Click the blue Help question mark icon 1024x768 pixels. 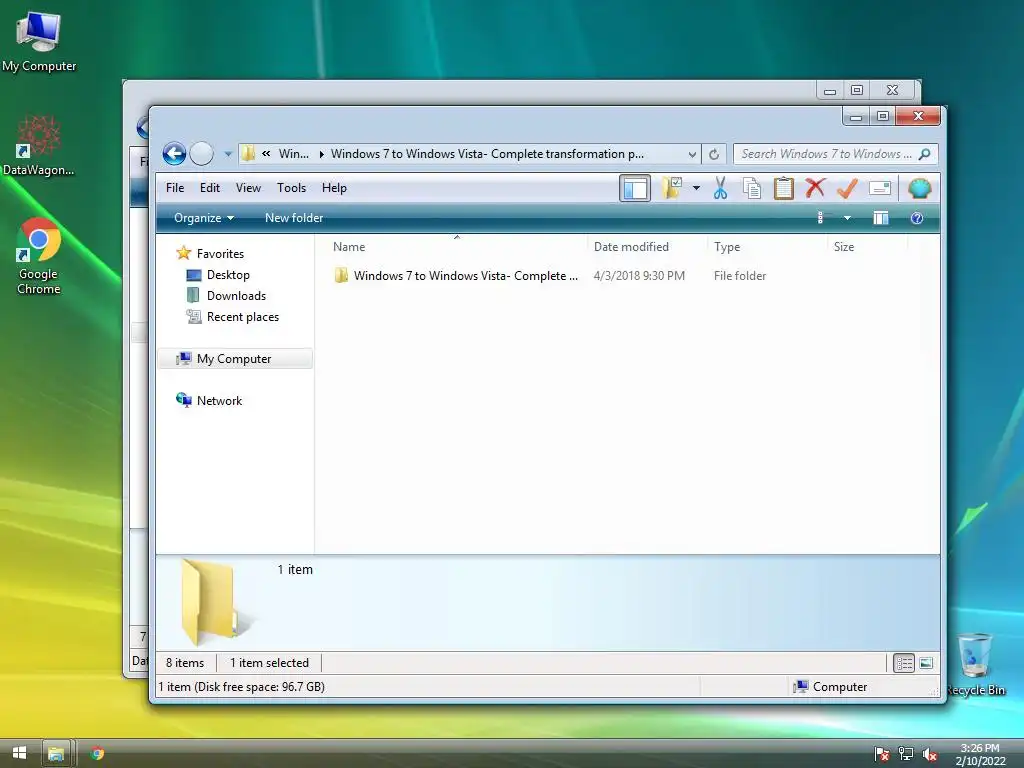[x=917, y=218]
